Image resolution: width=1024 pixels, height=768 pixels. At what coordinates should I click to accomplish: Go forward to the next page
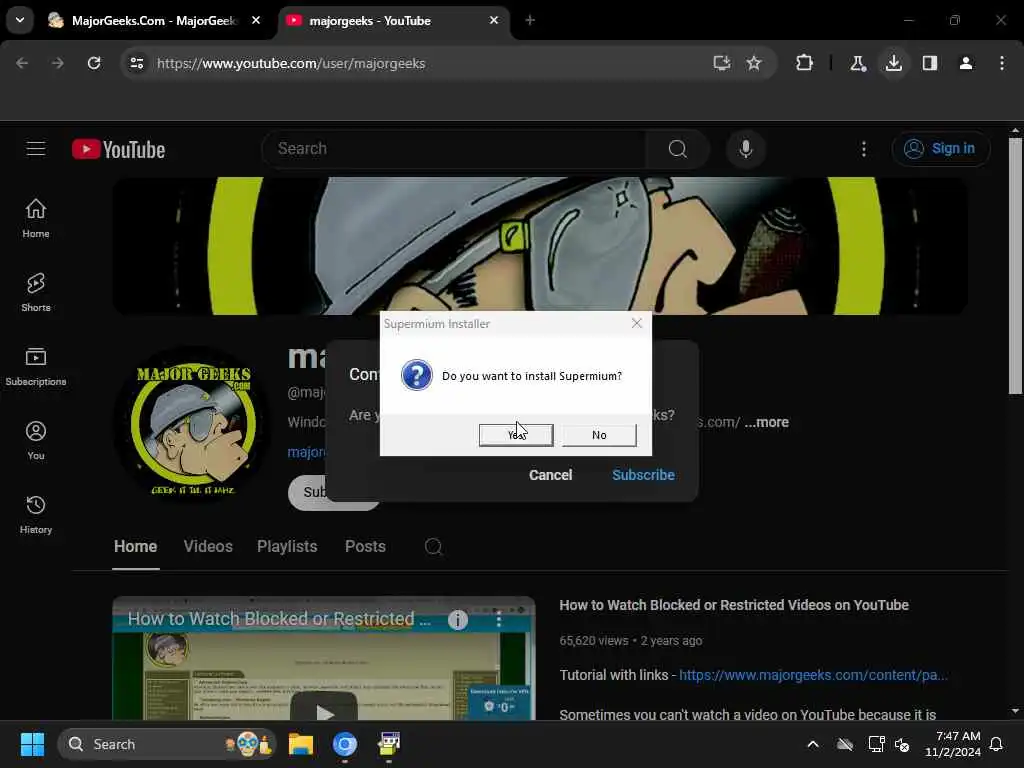[57, 63]
